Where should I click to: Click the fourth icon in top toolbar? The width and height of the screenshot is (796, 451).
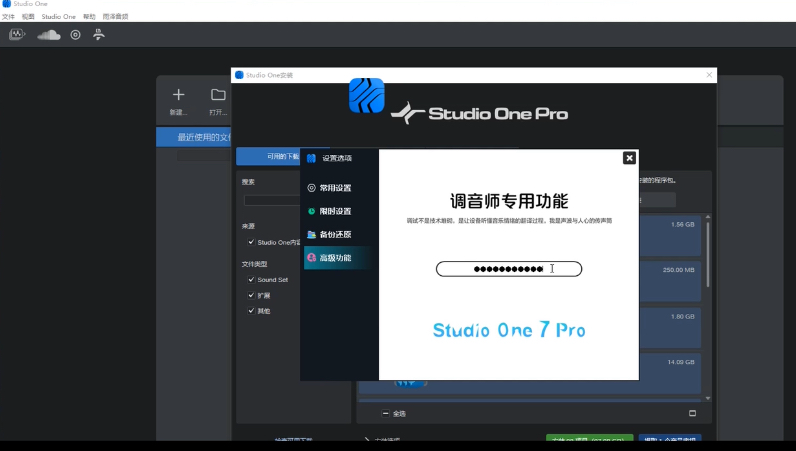click(99, 35)
